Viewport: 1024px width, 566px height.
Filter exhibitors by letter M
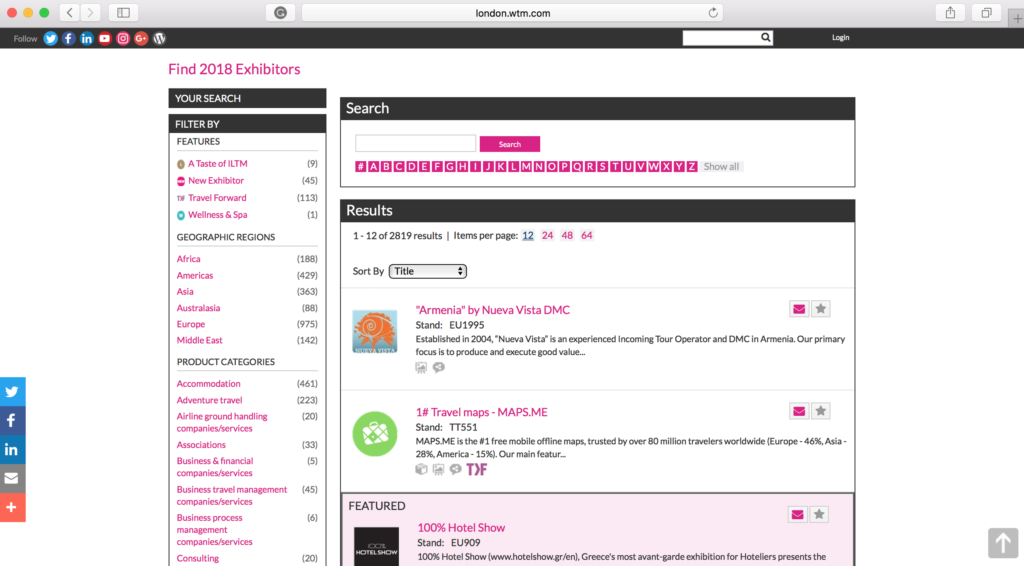point(526,166)
